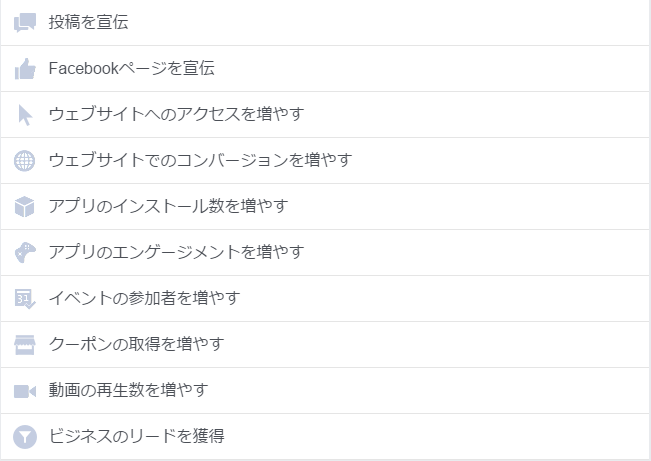651x461 pixels.
Task: Click the game controller icon for app engagement
Action: 25,253
